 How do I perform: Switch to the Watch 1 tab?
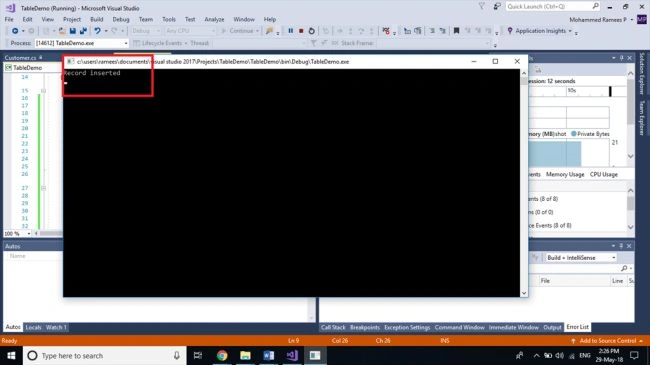(x=56, y=327)
